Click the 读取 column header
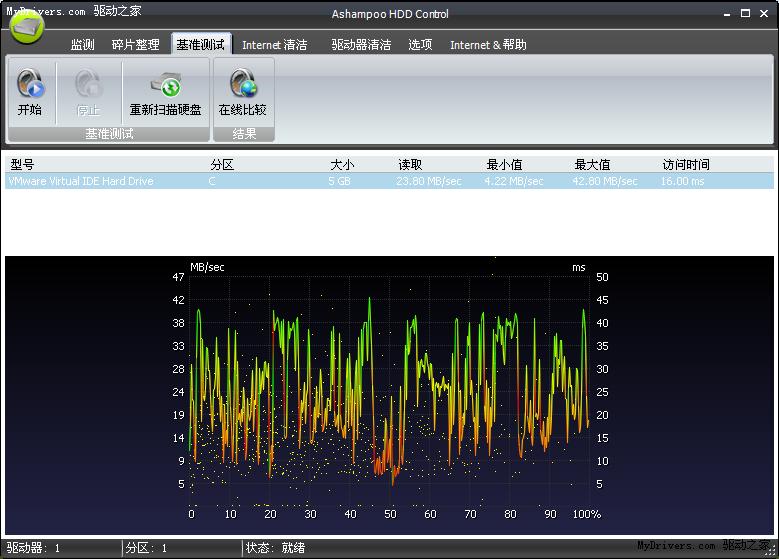The image size is (779, 559). (410, 164)
